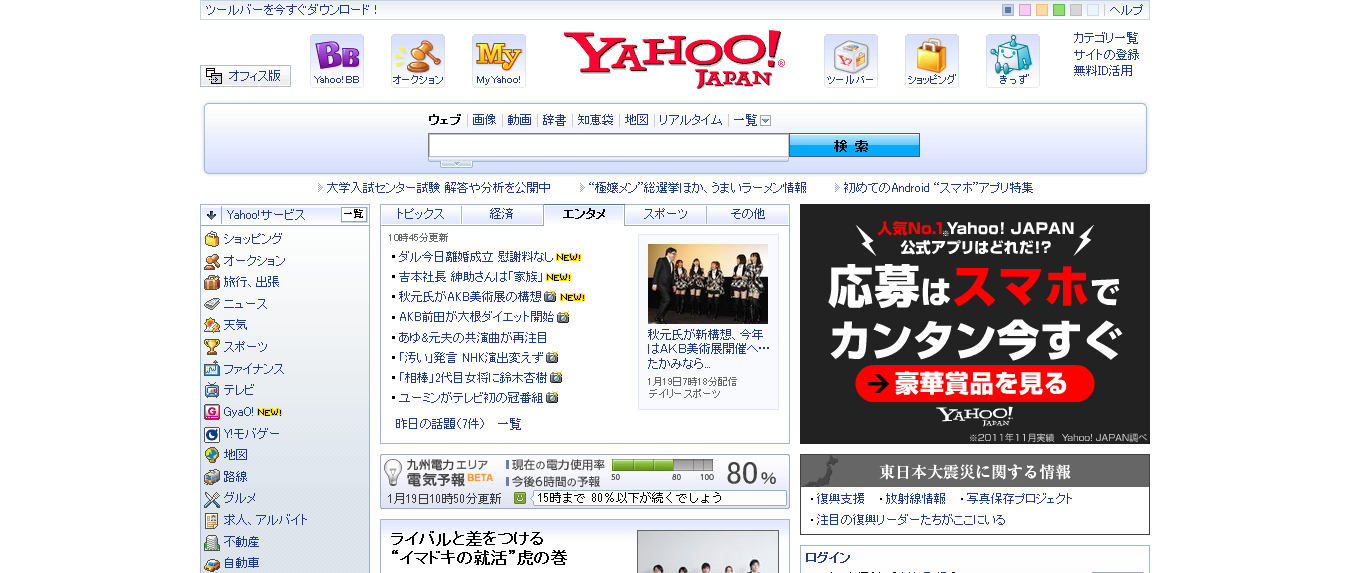Viewport: 1349px width, 573px height.
Task: Click the 豪華賞品を見る ad button
Action: tap(975, 384)
